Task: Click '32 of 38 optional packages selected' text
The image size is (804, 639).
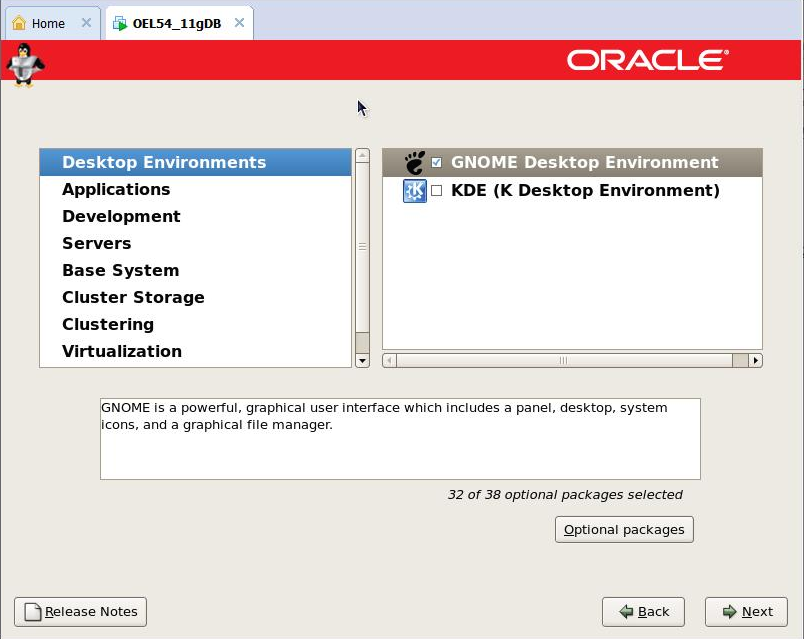Action: click(x=565, y=495)
